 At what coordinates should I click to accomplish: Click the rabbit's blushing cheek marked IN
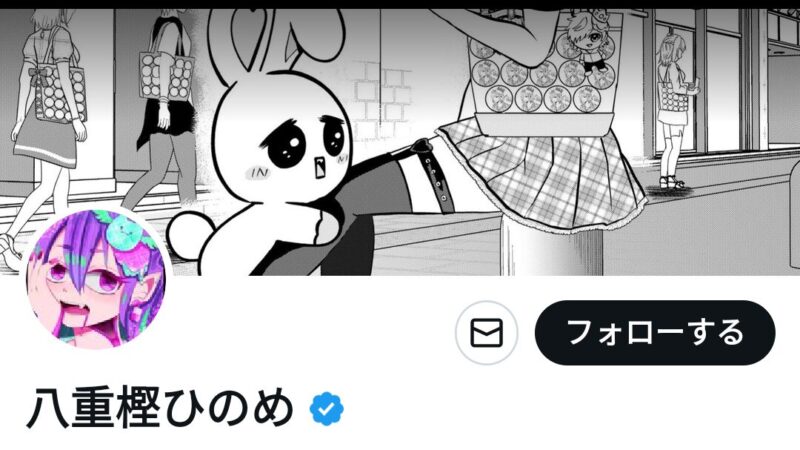[x=259, y=173]
